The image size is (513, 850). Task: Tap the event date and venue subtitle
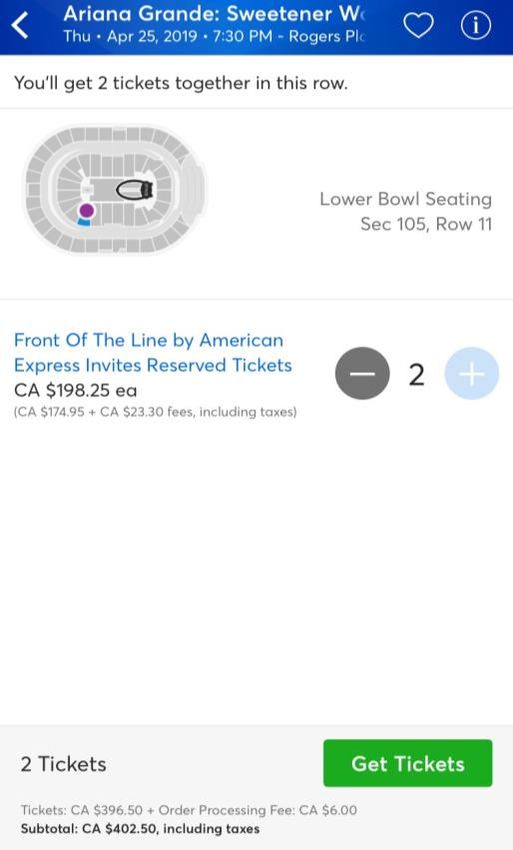215,36
